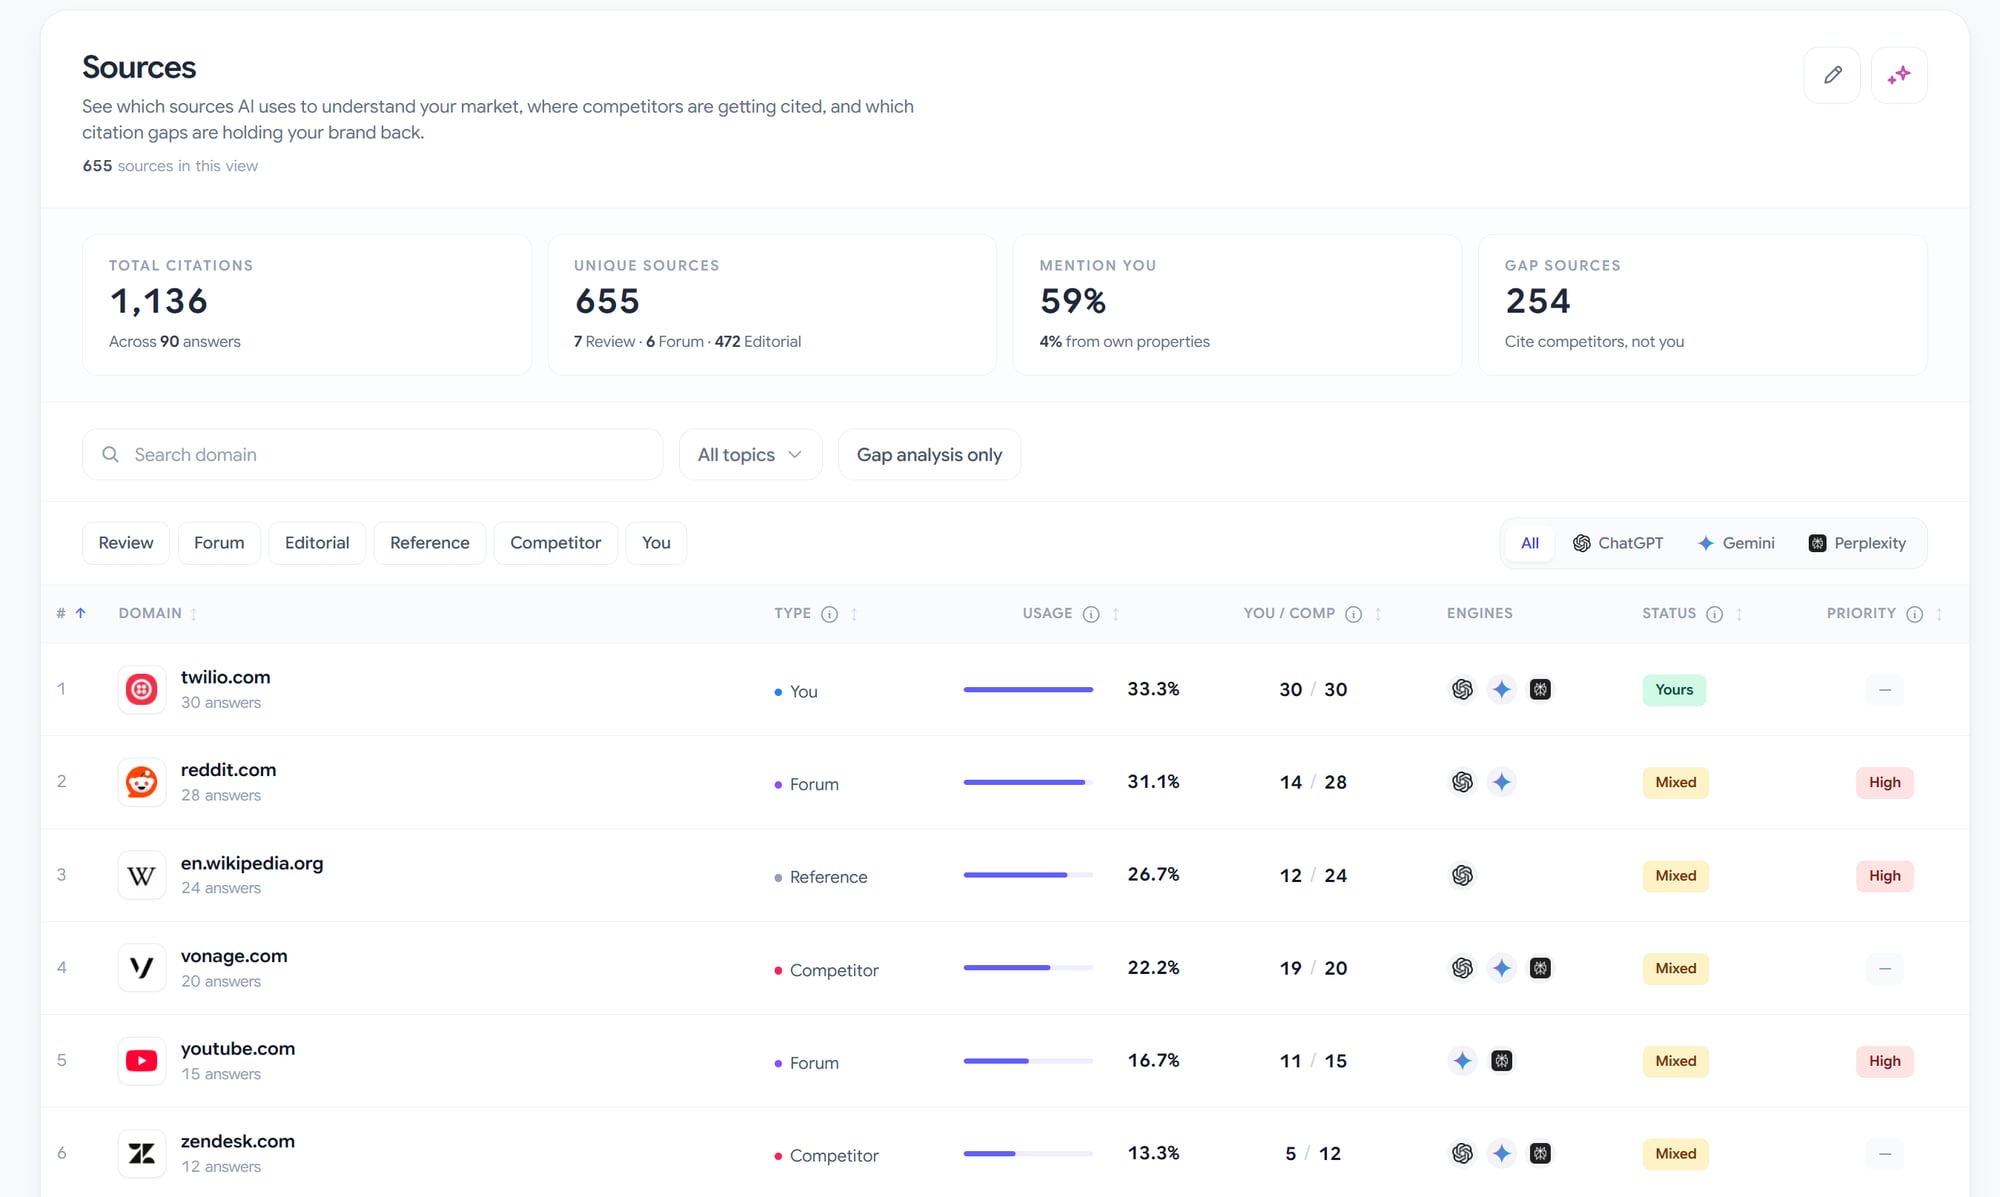This screenshot has width=2000, height=1197.
Task: Click the pencil edit icon button
Action: click(1832, 75)
